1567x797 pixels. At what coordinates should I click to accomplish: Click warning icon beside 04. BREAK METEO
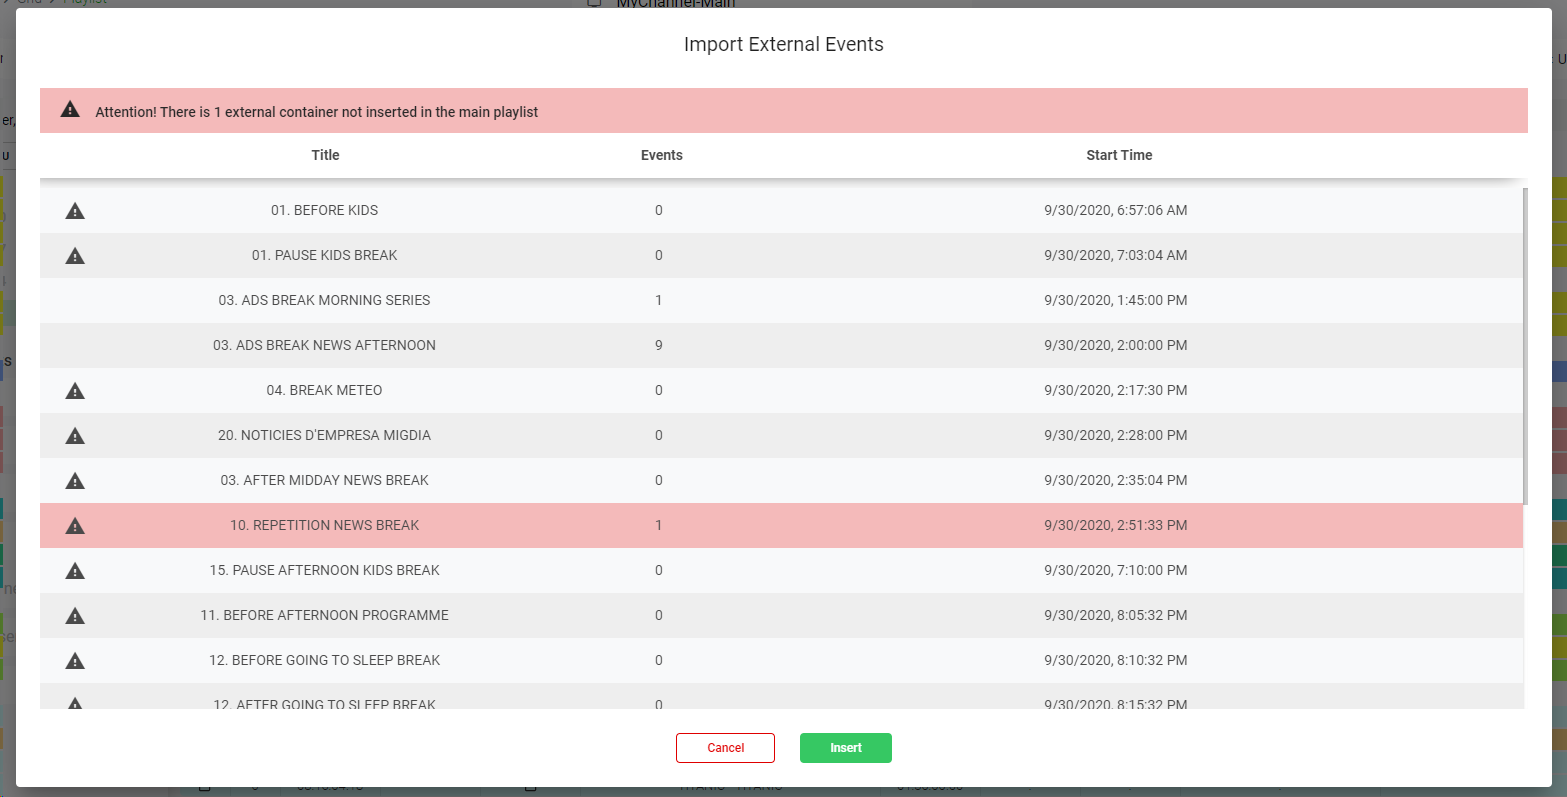[x=75, y=391]
